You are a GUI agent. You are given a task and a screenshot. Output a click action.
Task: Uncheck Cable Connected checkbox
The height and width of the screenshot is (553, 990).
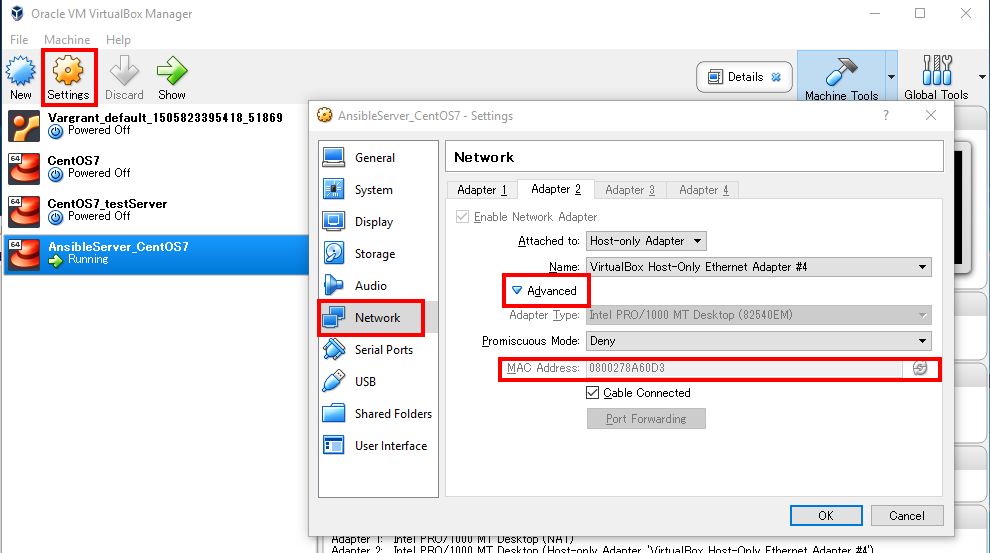click(x=592, y=393)
